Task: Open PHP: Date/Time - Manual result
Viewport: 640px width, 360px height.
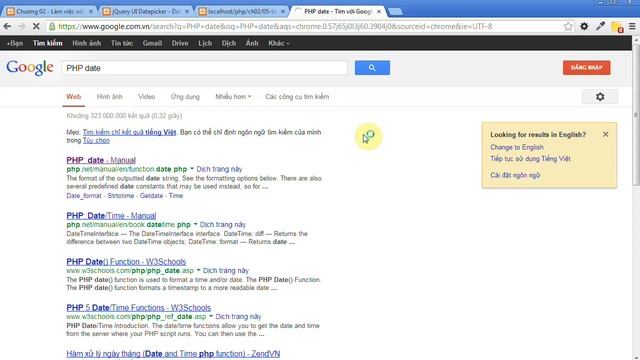Action: [x=111, y=216]
